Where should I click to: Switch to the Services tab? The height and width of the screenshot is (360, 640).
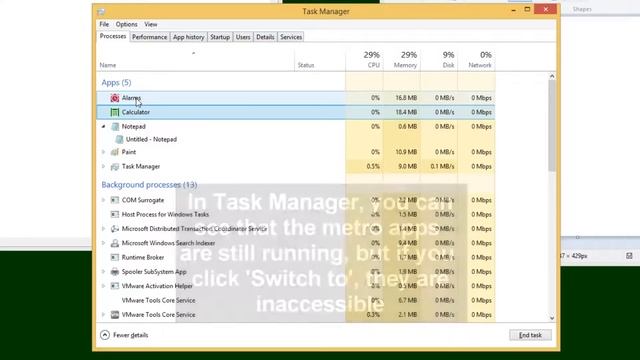(x=291, y=37)
